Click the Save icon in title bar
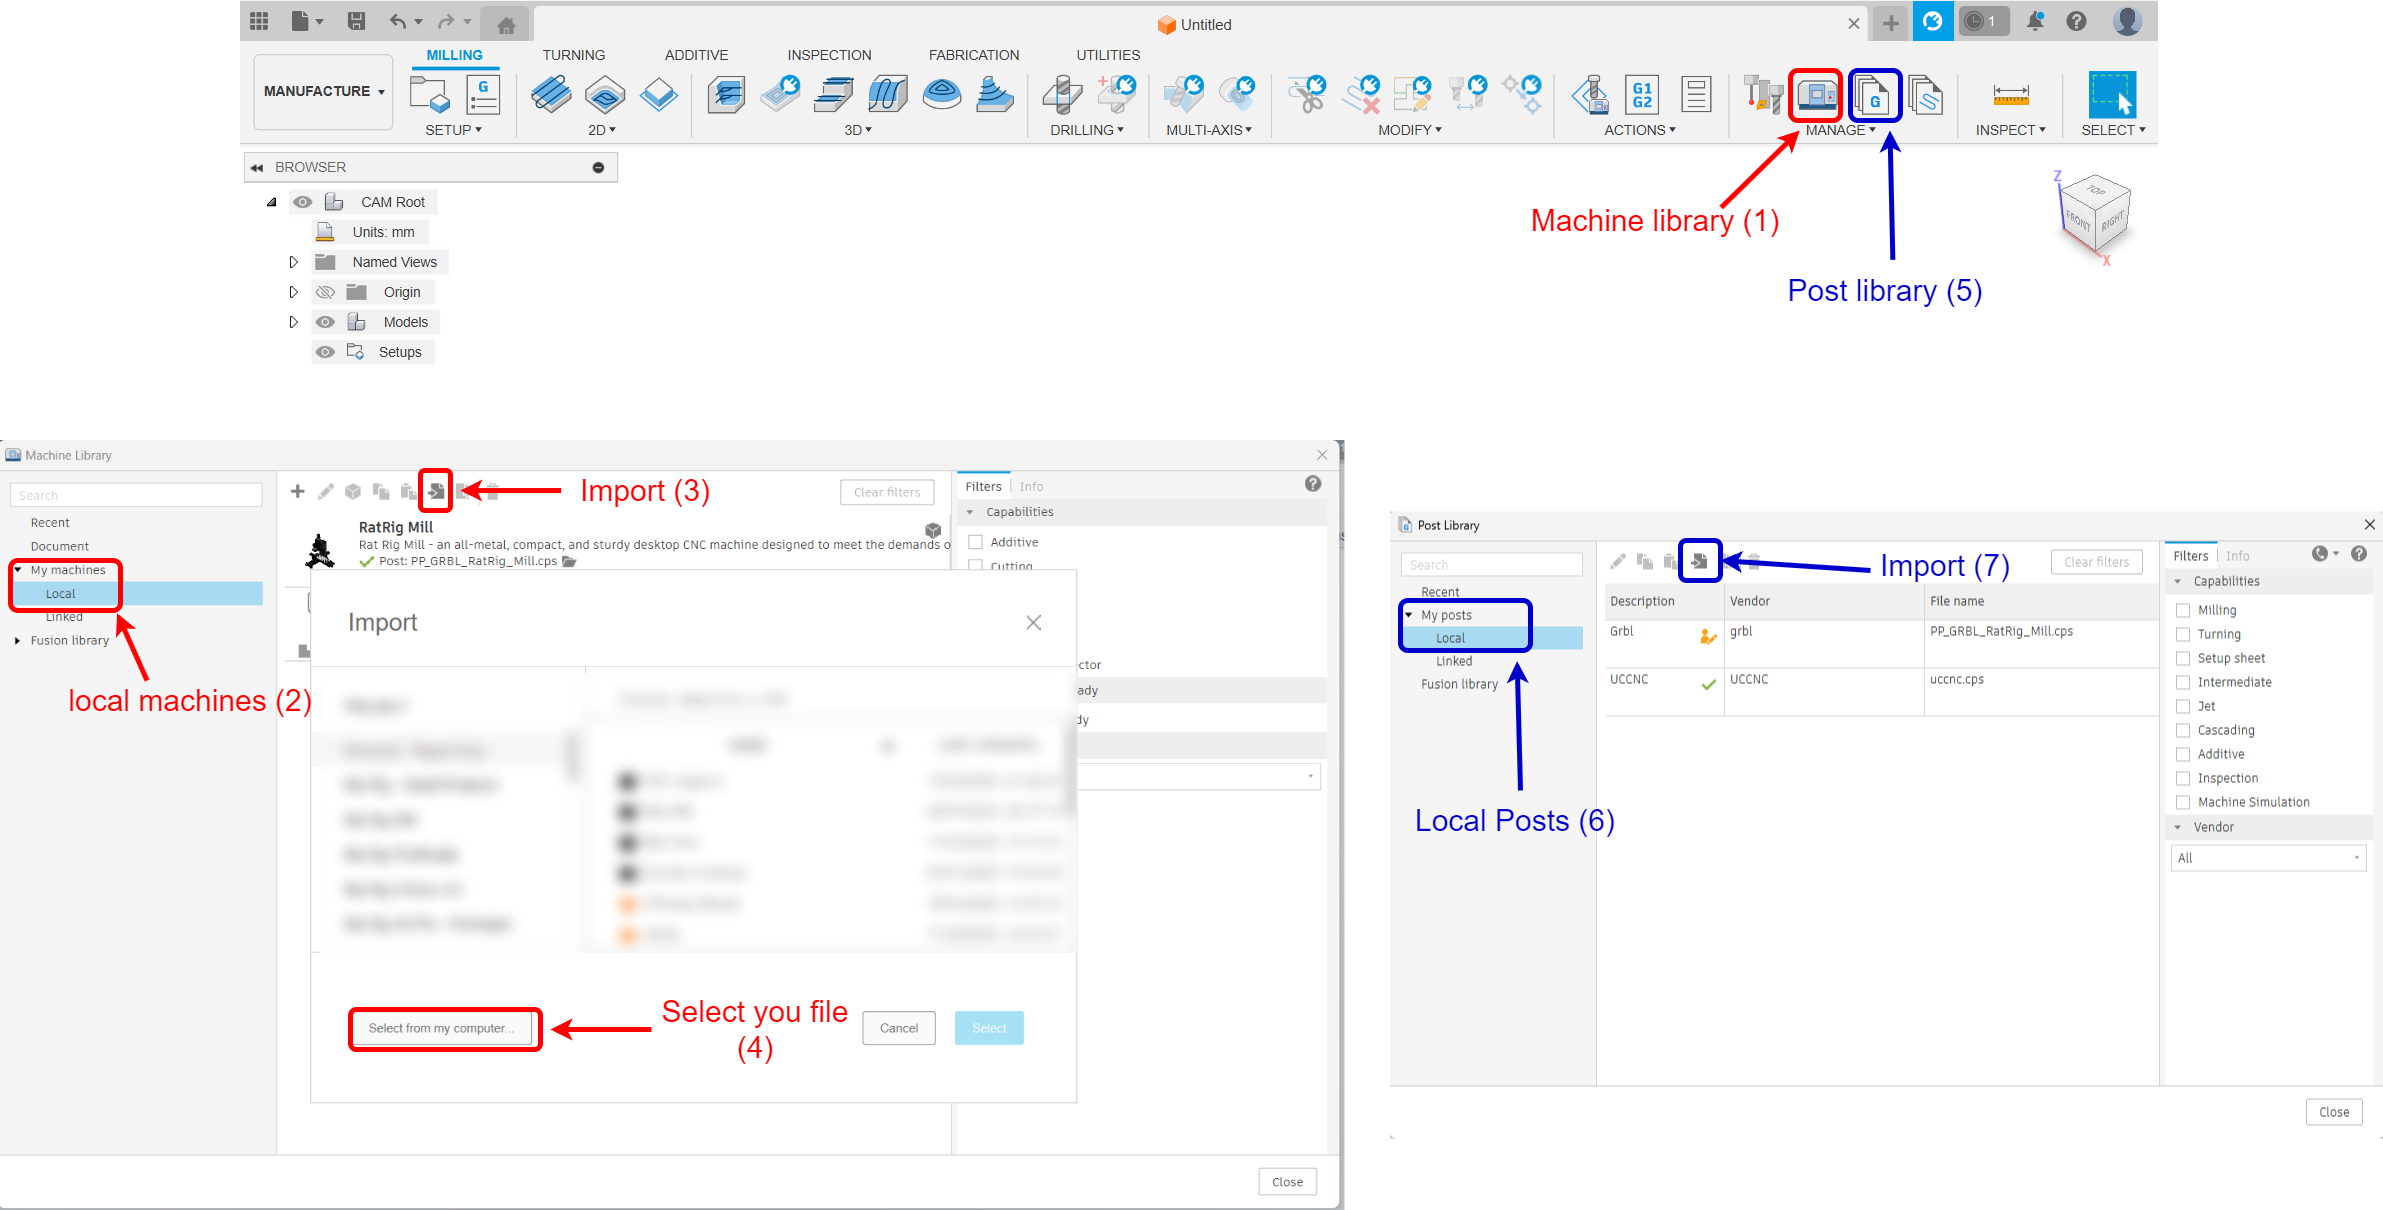 [356, 21]
